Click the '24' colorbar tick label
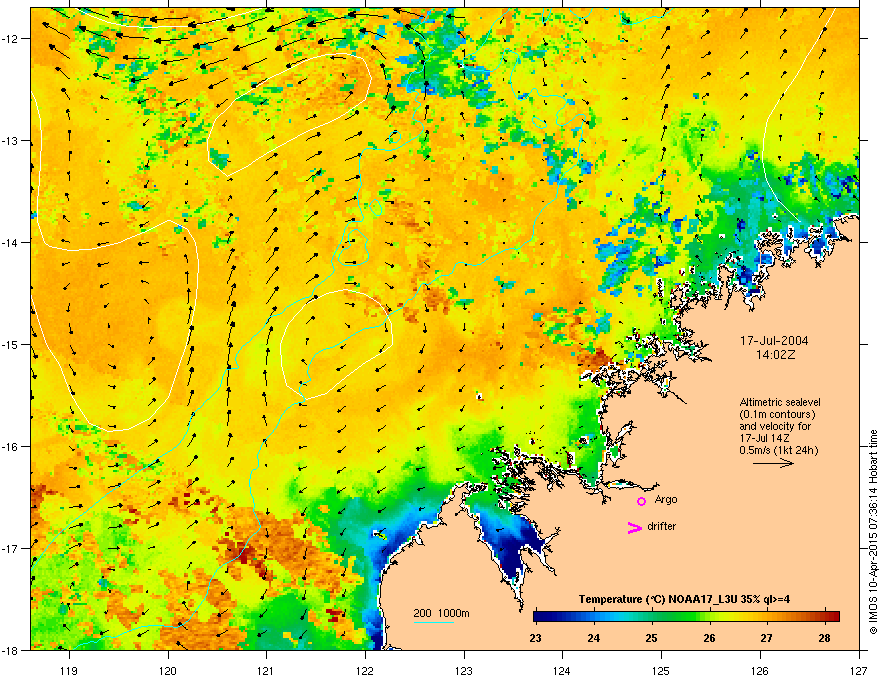Screen dimensions: 880x680 click(593, 638)
